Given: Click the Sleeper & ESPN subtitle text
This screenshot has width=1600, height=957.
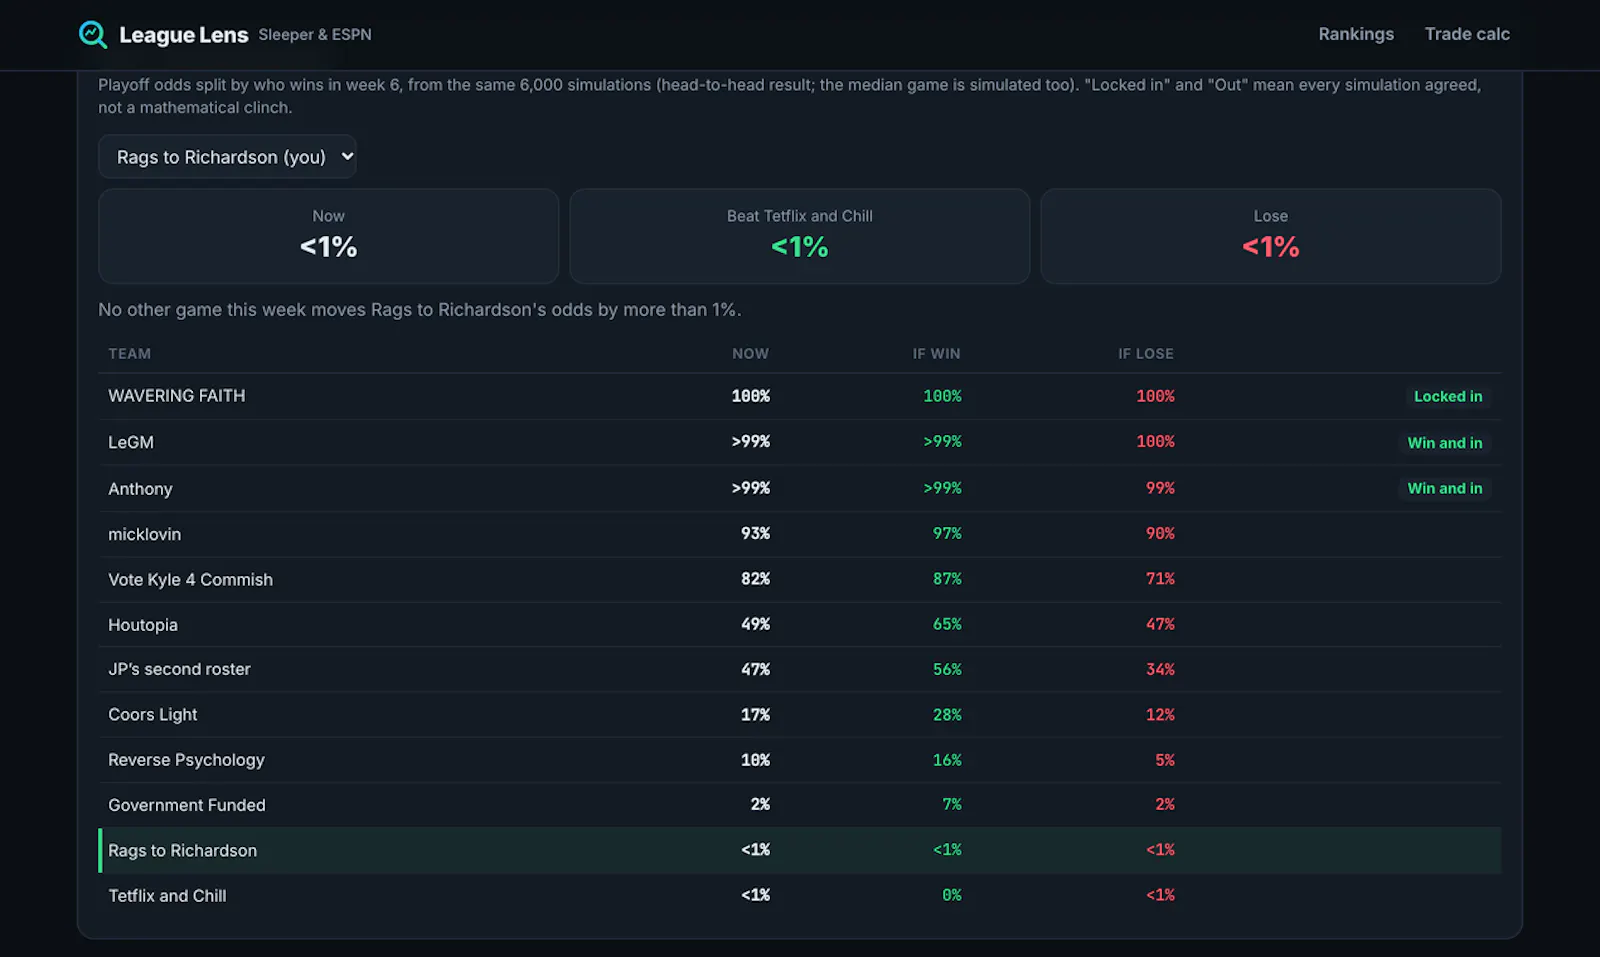Looking at the screenshot, I should [x=315, y=34].
